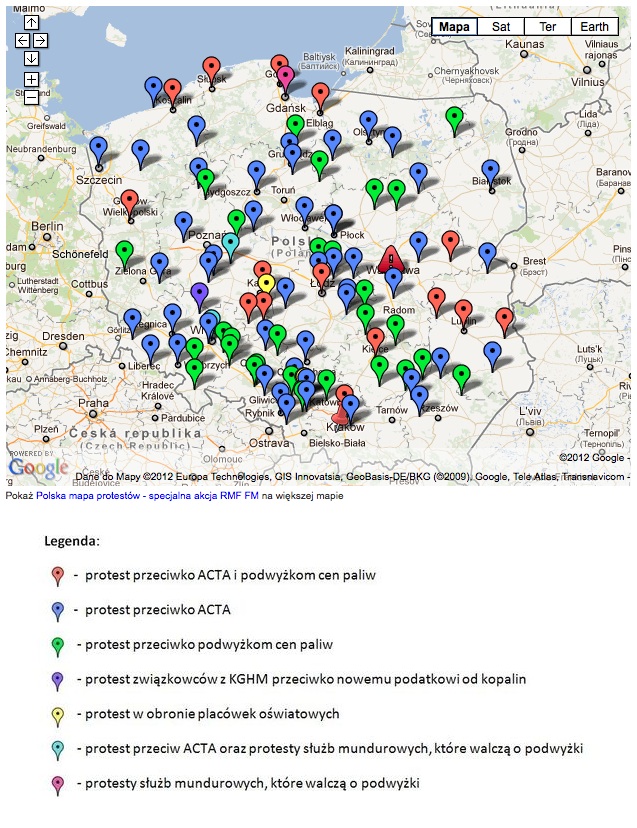Select the blue marker at Olsztyn
The width and height of the screenshot is (637, 828).
pyautogui.click(x=369, y=124)
